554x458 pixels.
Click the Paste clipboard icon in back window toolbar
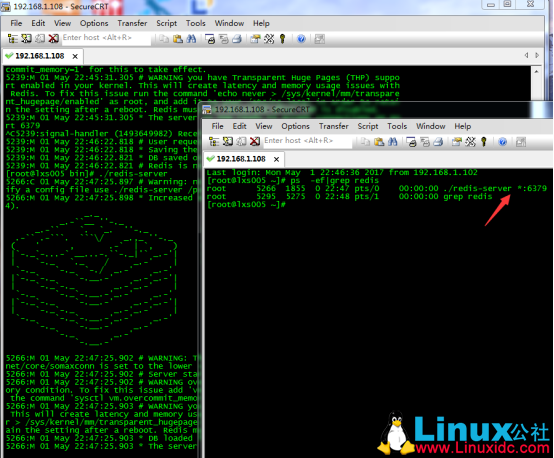178,39
